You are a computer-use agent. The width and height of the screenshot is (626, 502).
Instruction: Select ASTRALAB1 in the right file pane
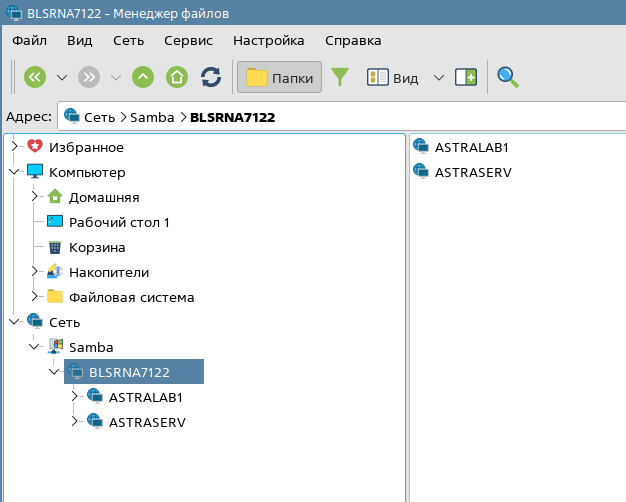tap(471, 148)
